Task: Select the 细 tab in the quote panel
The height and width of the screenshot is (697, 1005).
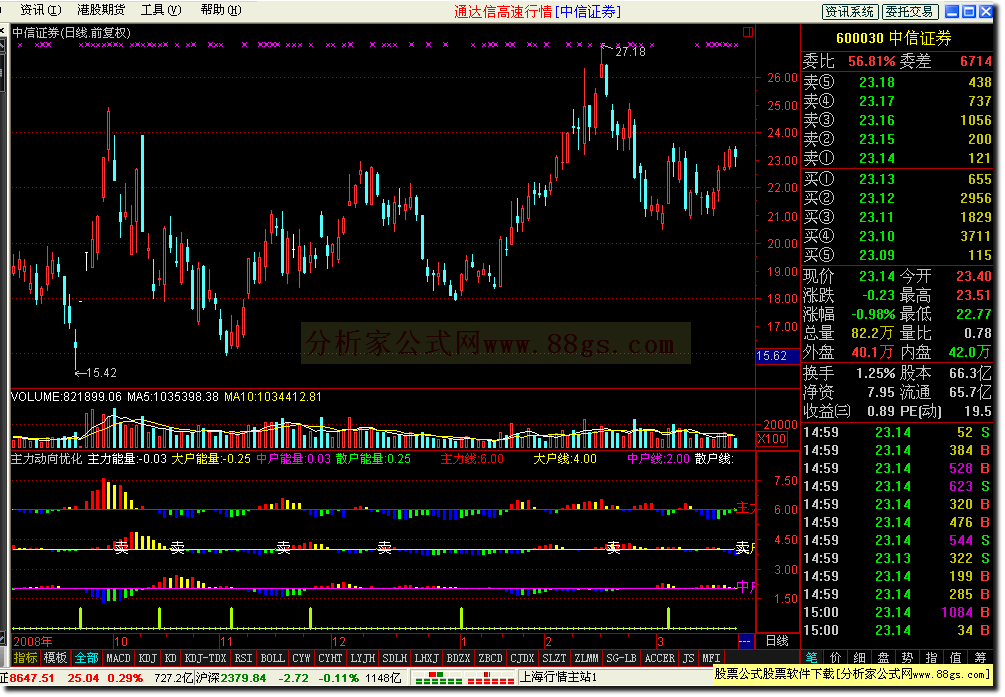Action: 860,658
